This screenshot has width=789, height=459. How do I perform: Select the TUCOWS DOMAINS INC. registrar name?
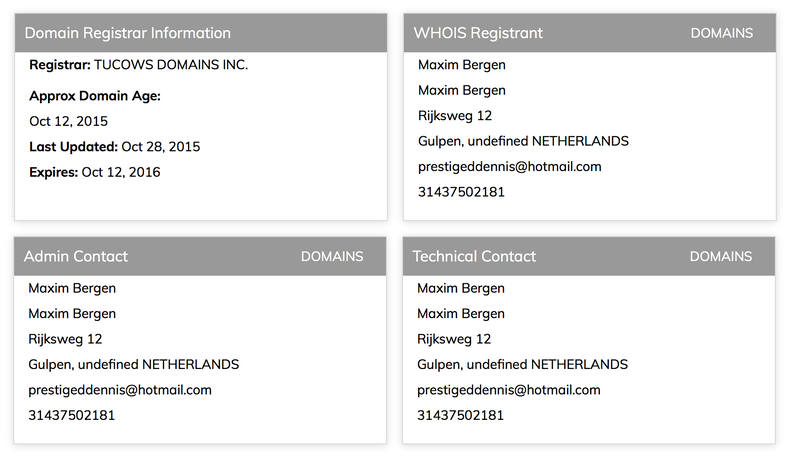(171, 65)
